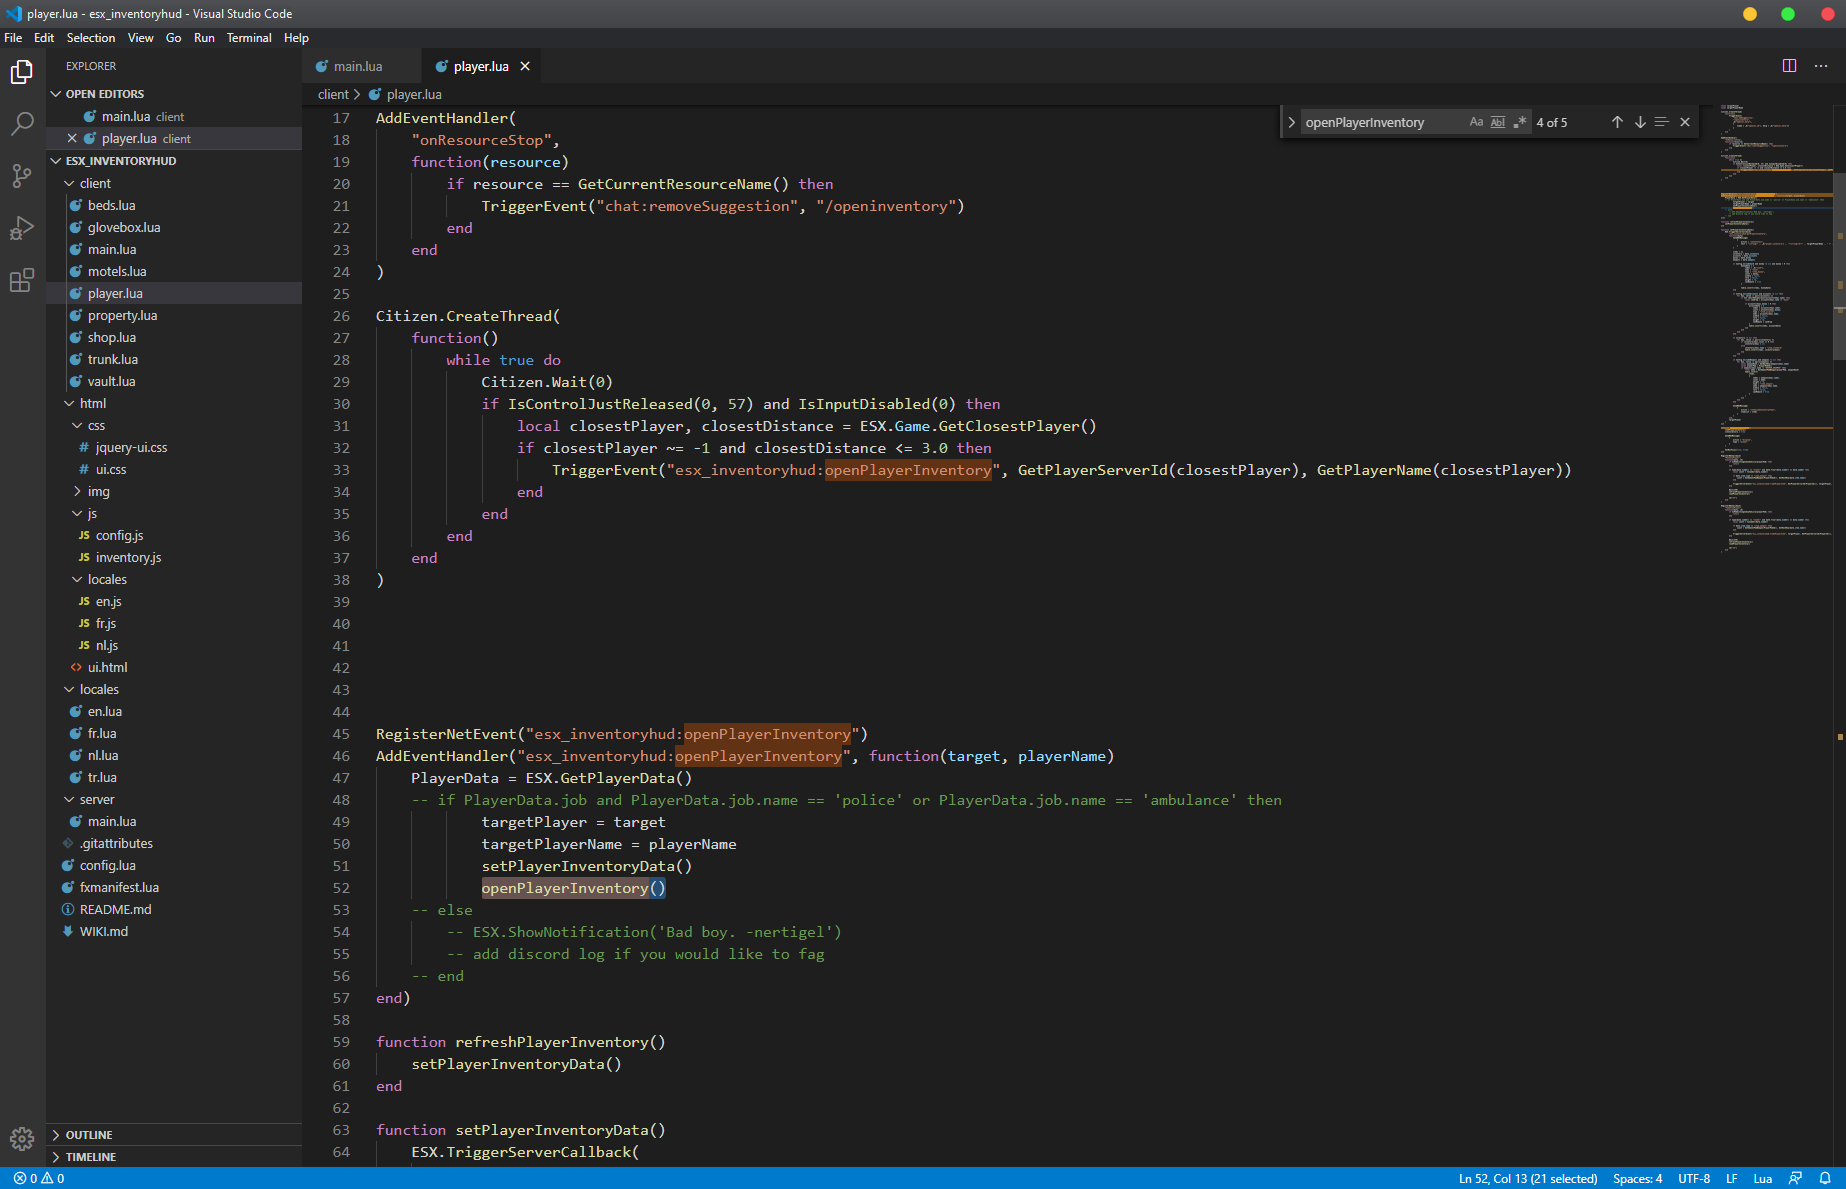Toggle Match Whole Word in Find widget
Viewport: 1846px width, 1189px height.
[1498, 121]
